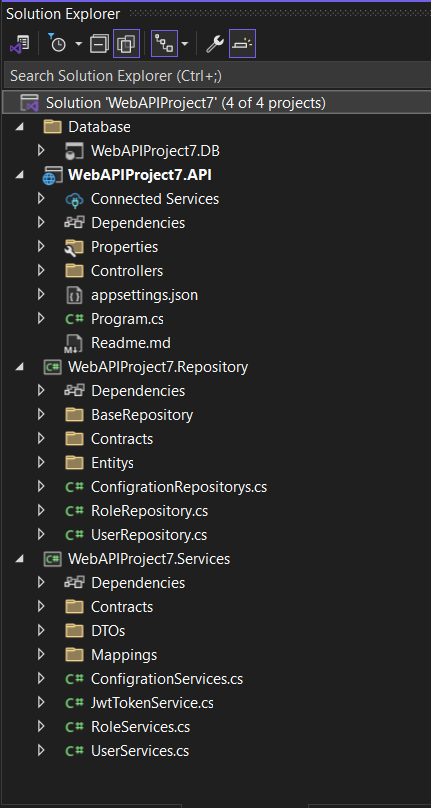Select the UserRepository.cs file
Image resolution: width=431 pixels, height=808 pixels.
[149, 535]
